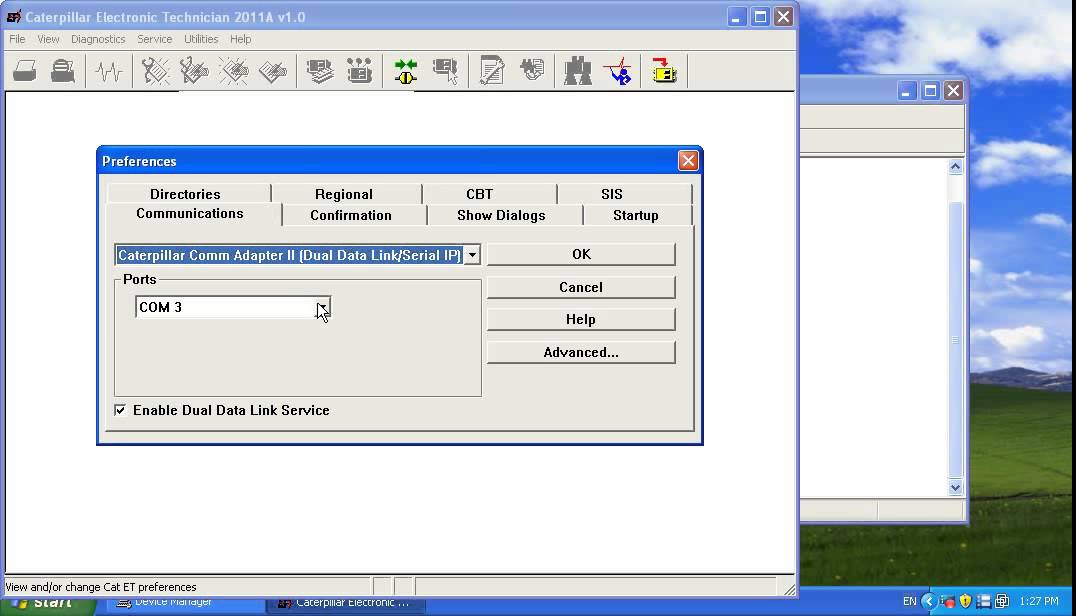Toggle Enable Dual Data Link Service checkbox

pyautogui.click(x=120, y=410)
